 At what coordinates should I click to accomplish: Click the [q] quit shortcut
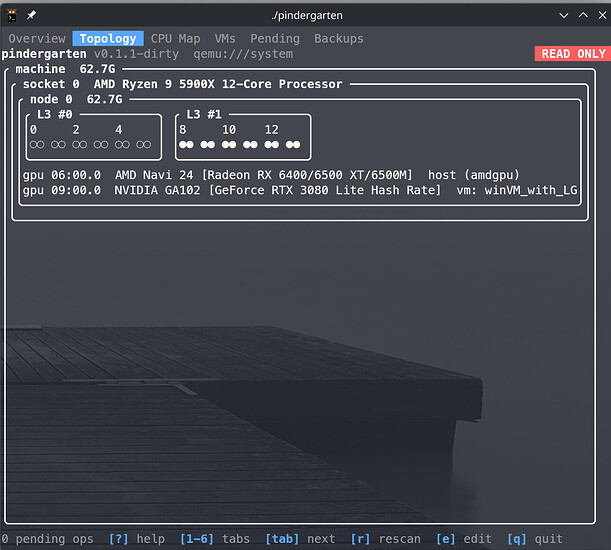coord(535,539)
